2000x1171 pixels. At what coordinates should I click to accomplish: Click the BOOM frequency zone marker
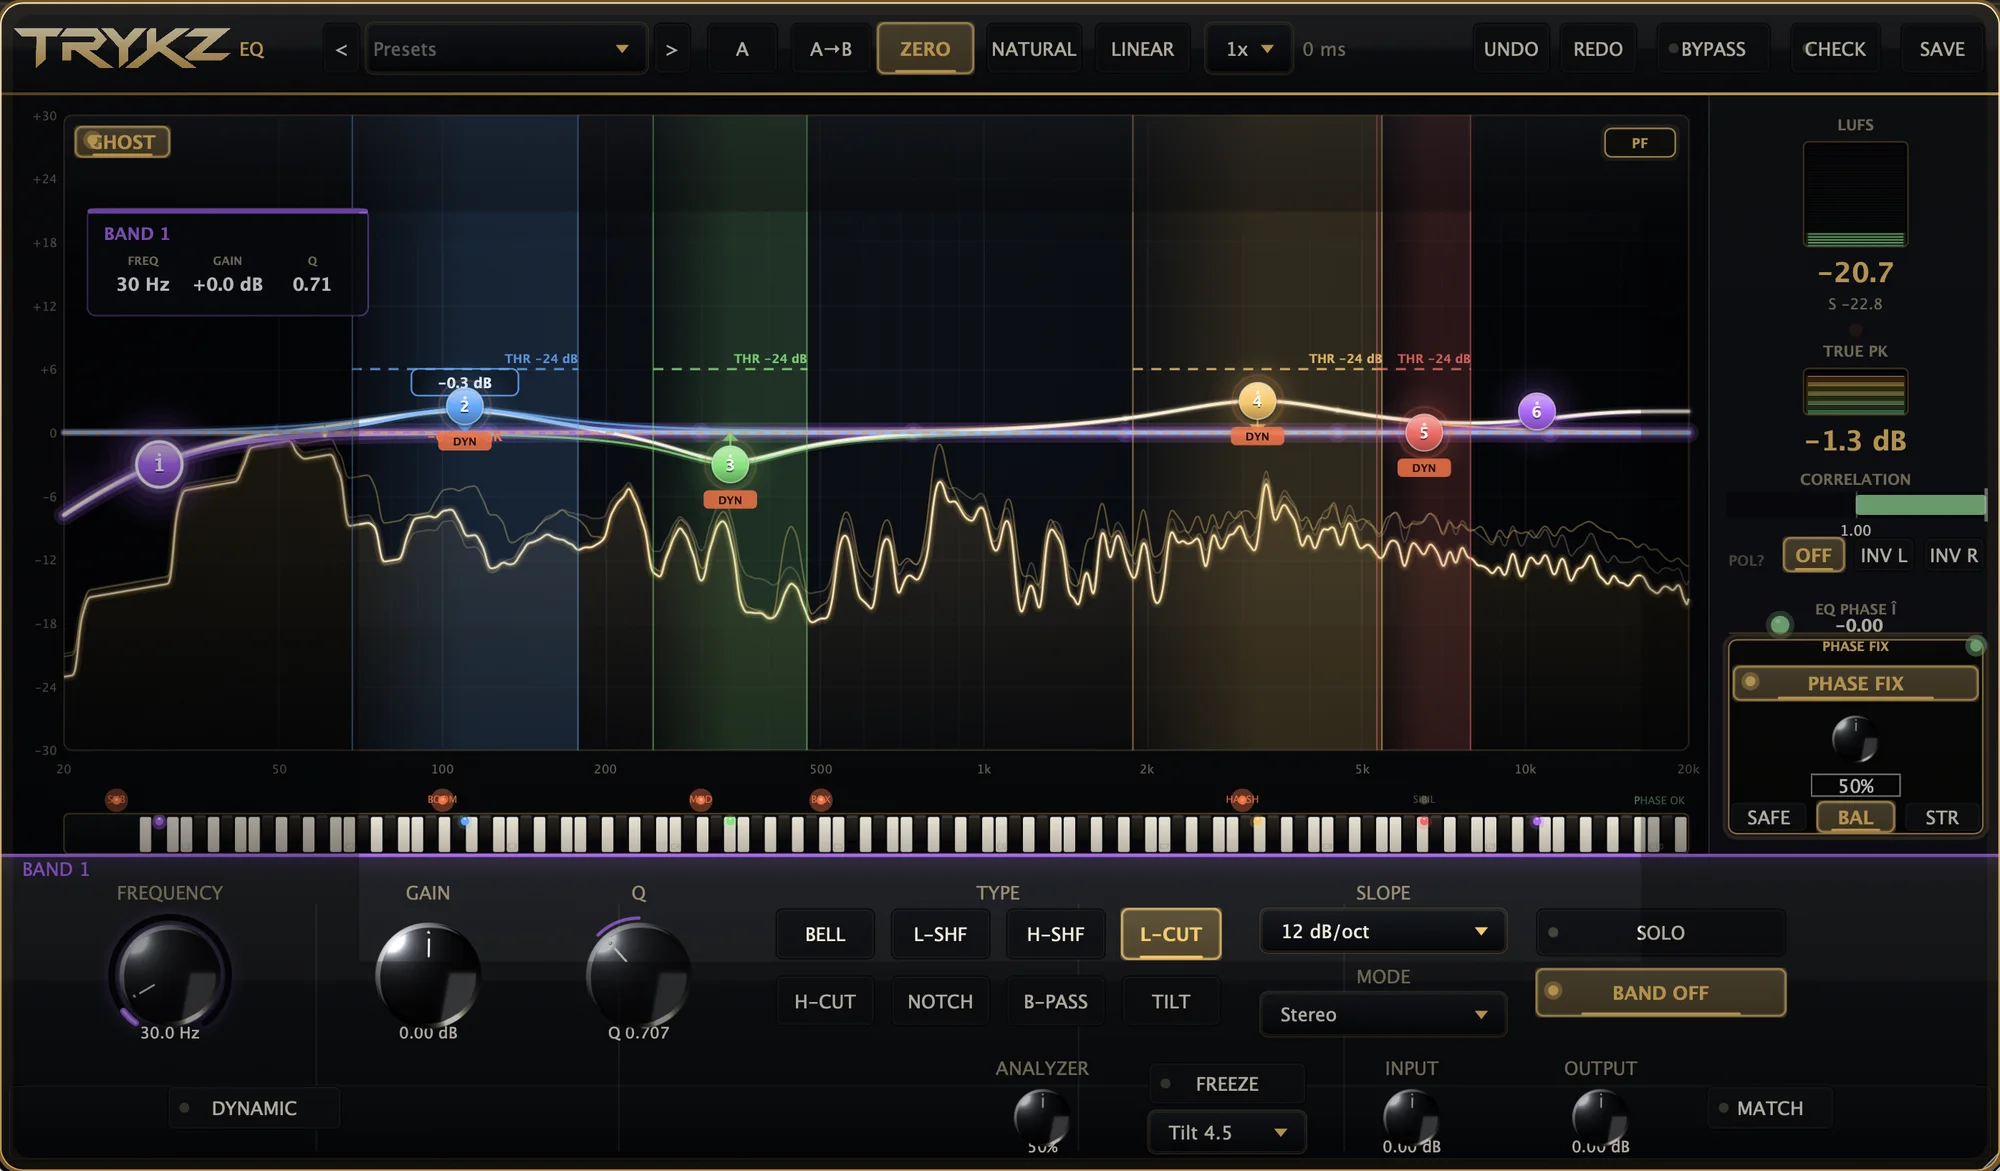click(442, 799)
